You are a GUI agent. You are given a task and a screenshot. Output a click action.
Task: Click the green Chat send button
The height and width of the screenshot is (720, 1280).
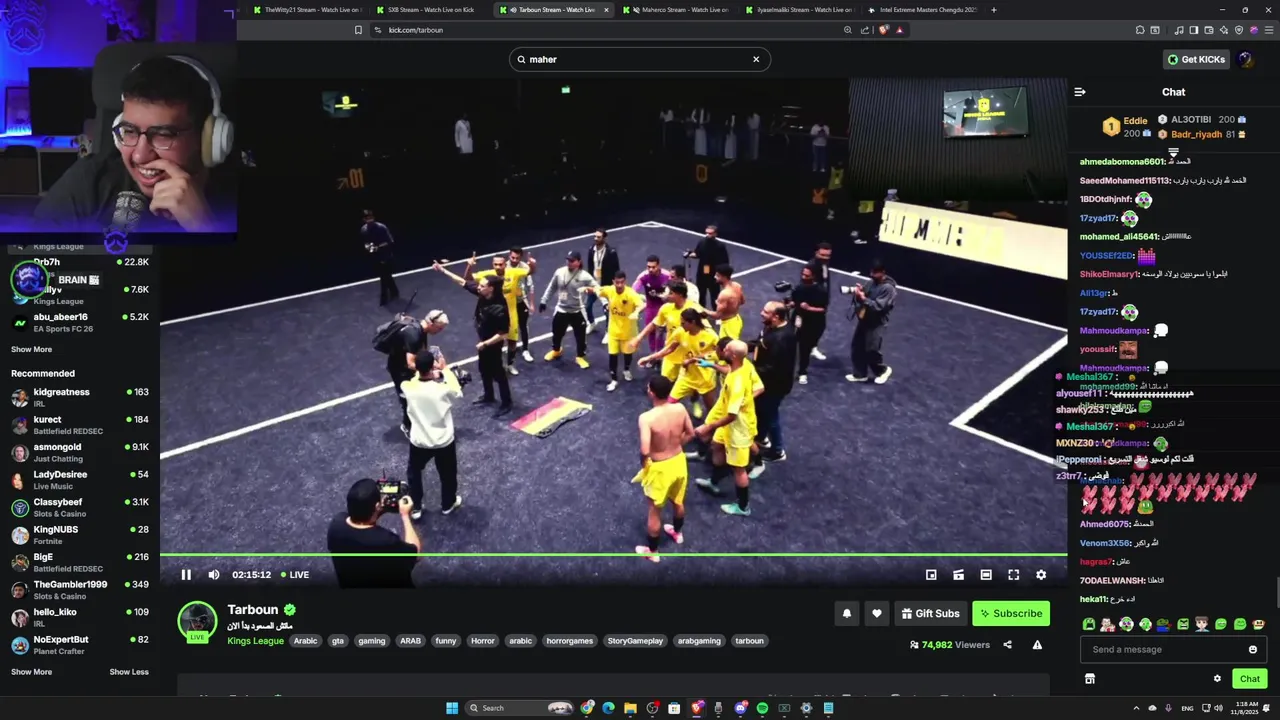click(x=1250, y=678)
